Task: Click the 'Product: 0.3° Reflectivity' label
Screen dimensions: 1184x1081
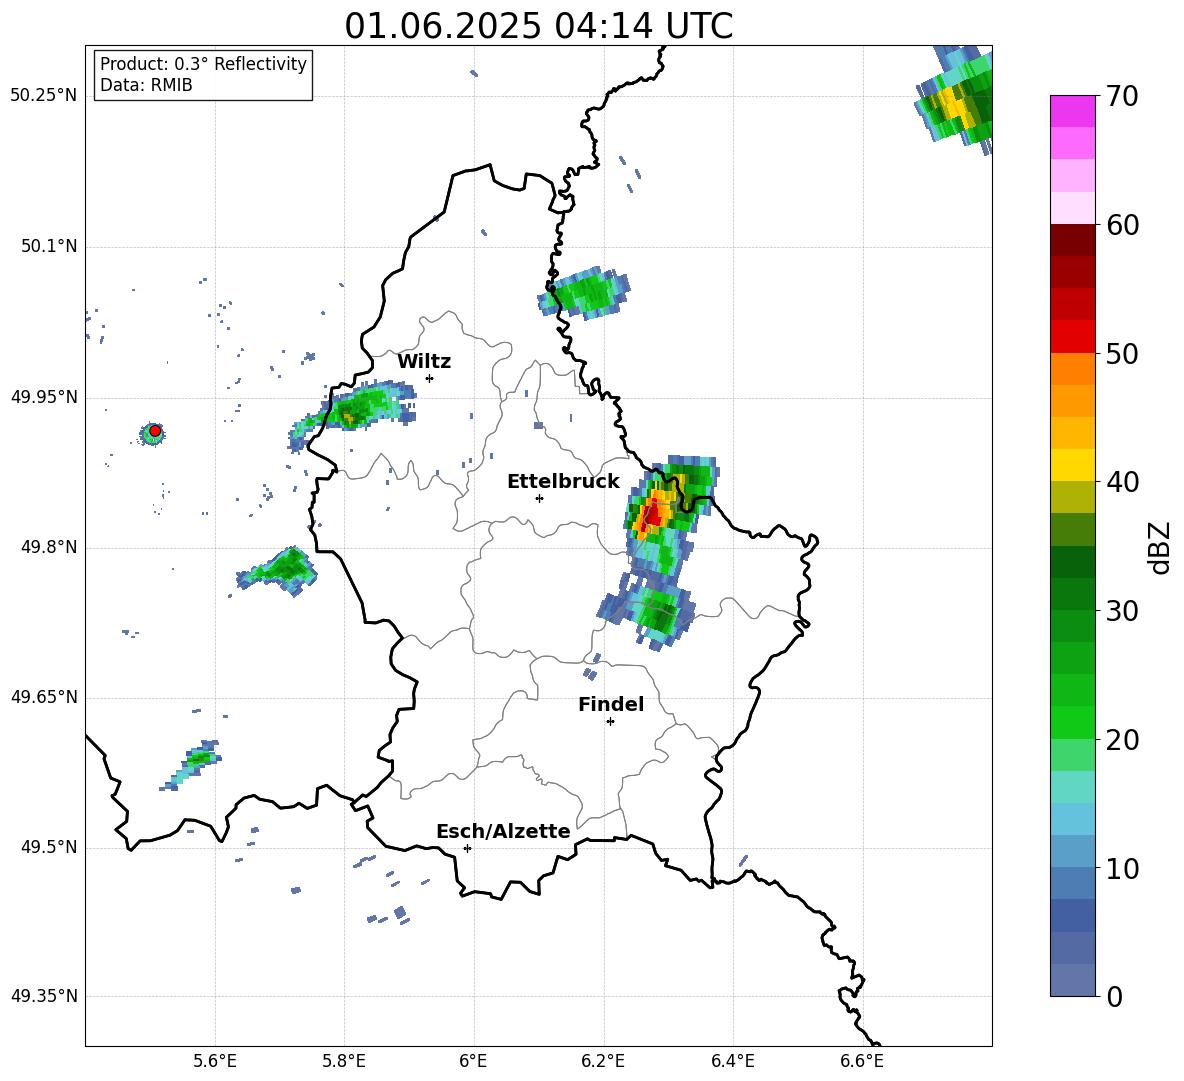Action: point(203,64)
